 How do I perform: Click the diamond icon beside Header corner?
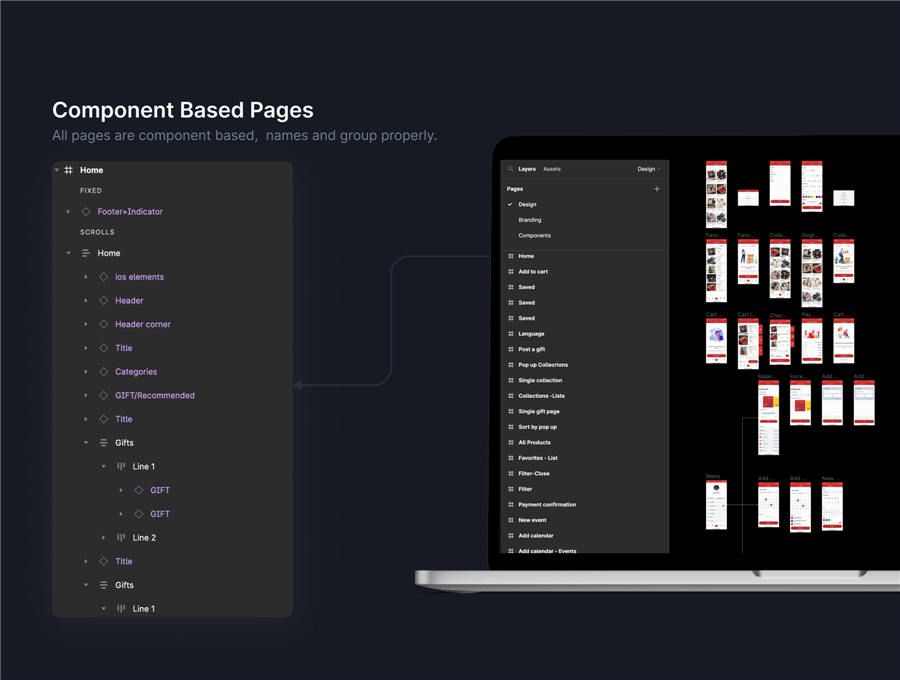point(103,324)
